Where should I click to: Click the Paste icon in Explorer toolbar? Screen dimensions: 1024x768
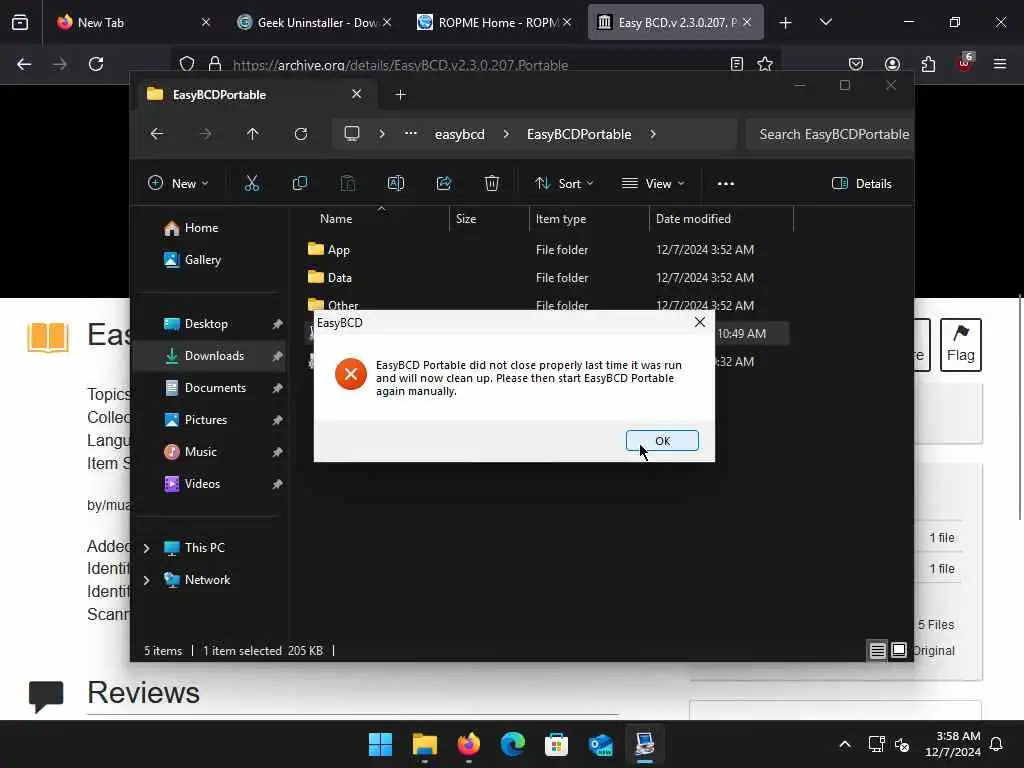point(347,184)
